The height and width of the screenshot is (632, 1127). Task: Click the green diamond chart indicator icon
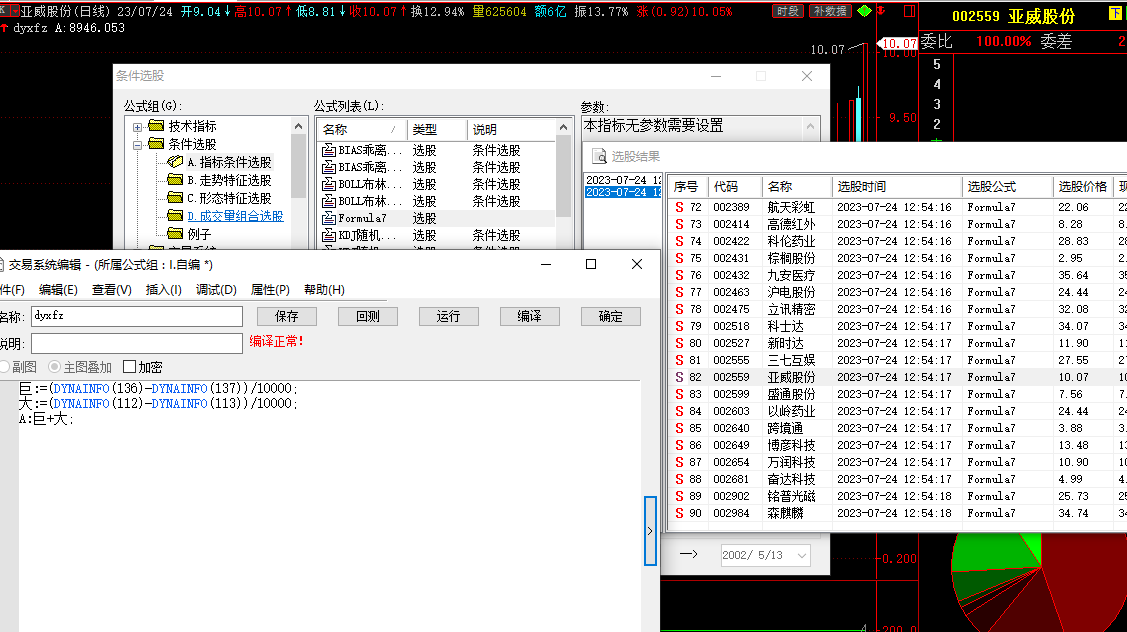point(864,11)
